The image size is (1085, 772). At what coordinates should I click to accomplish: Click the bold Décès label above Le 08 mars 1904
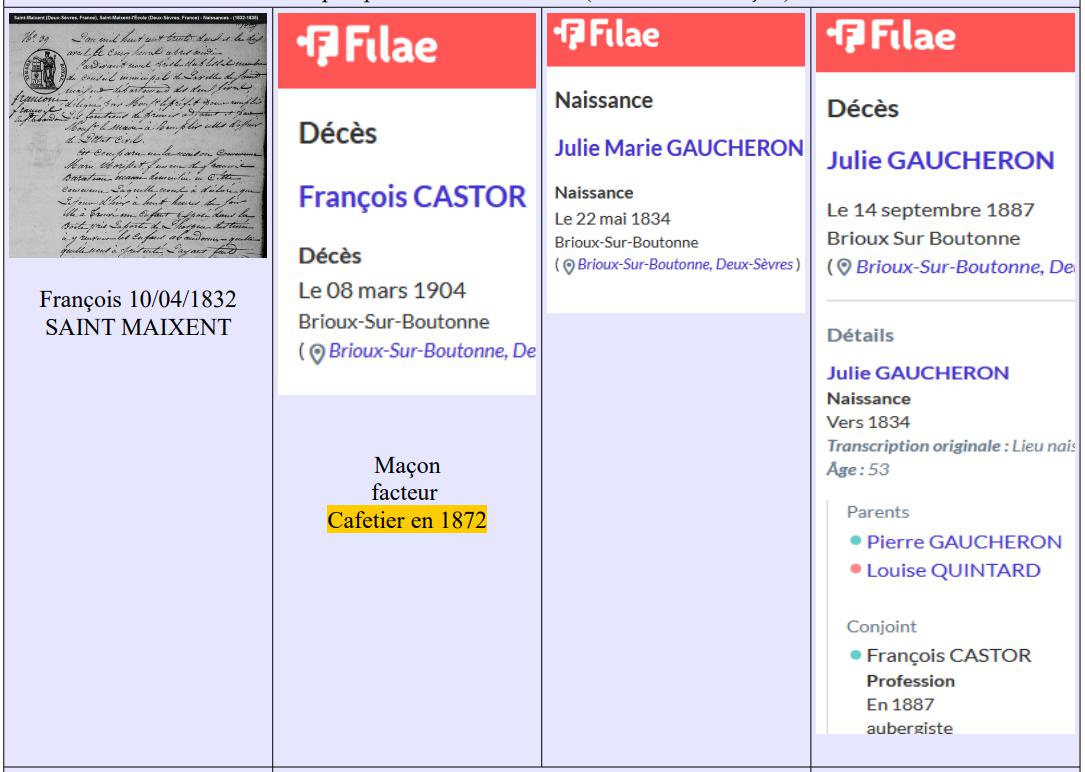[330, 256]
